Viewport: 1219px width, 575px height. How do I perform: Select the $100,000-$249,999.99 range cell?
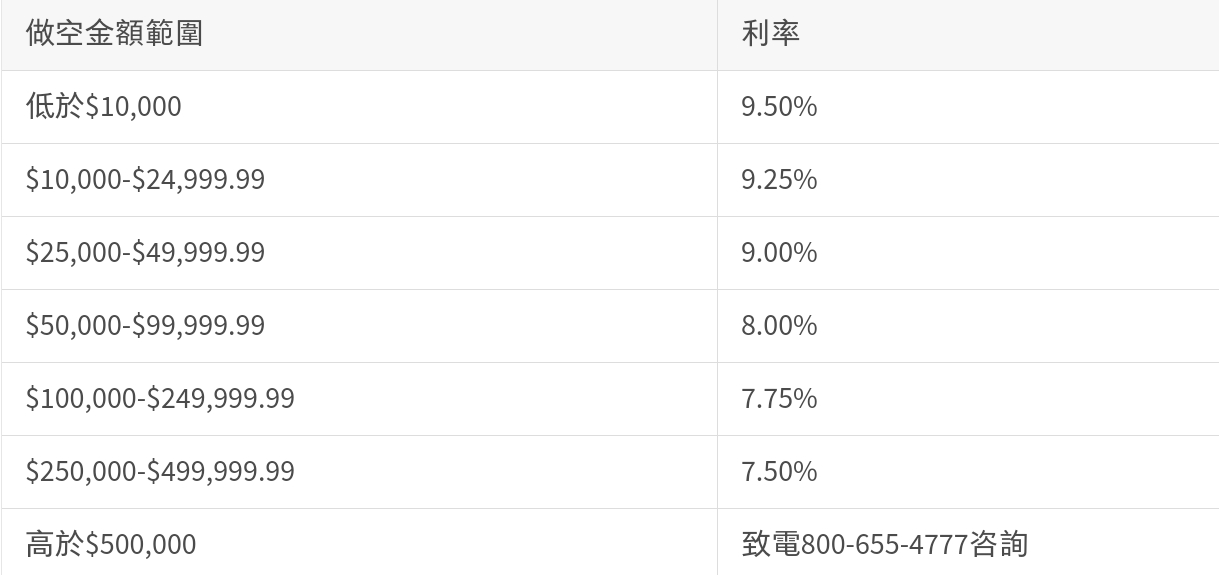[x=160, y=398]
